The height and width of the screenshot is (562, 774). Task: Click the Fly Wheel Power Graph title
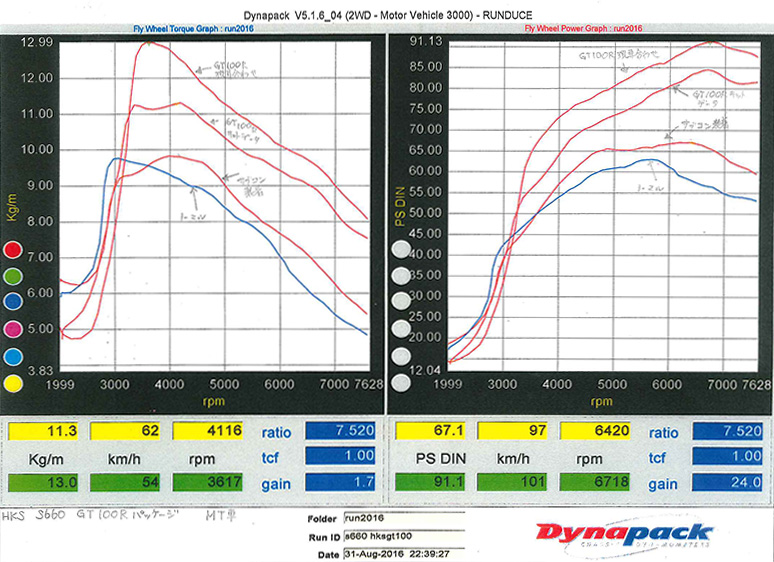tap(581, 30)
